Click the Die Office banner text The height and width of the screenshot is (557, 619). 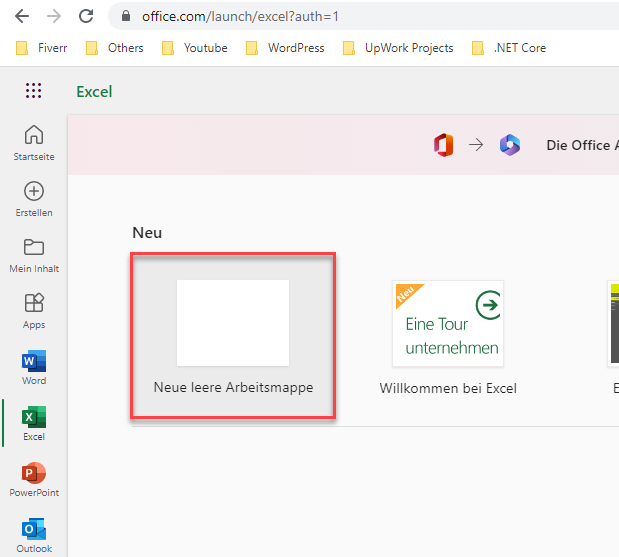pyautogui.click(x=582, y=145)
